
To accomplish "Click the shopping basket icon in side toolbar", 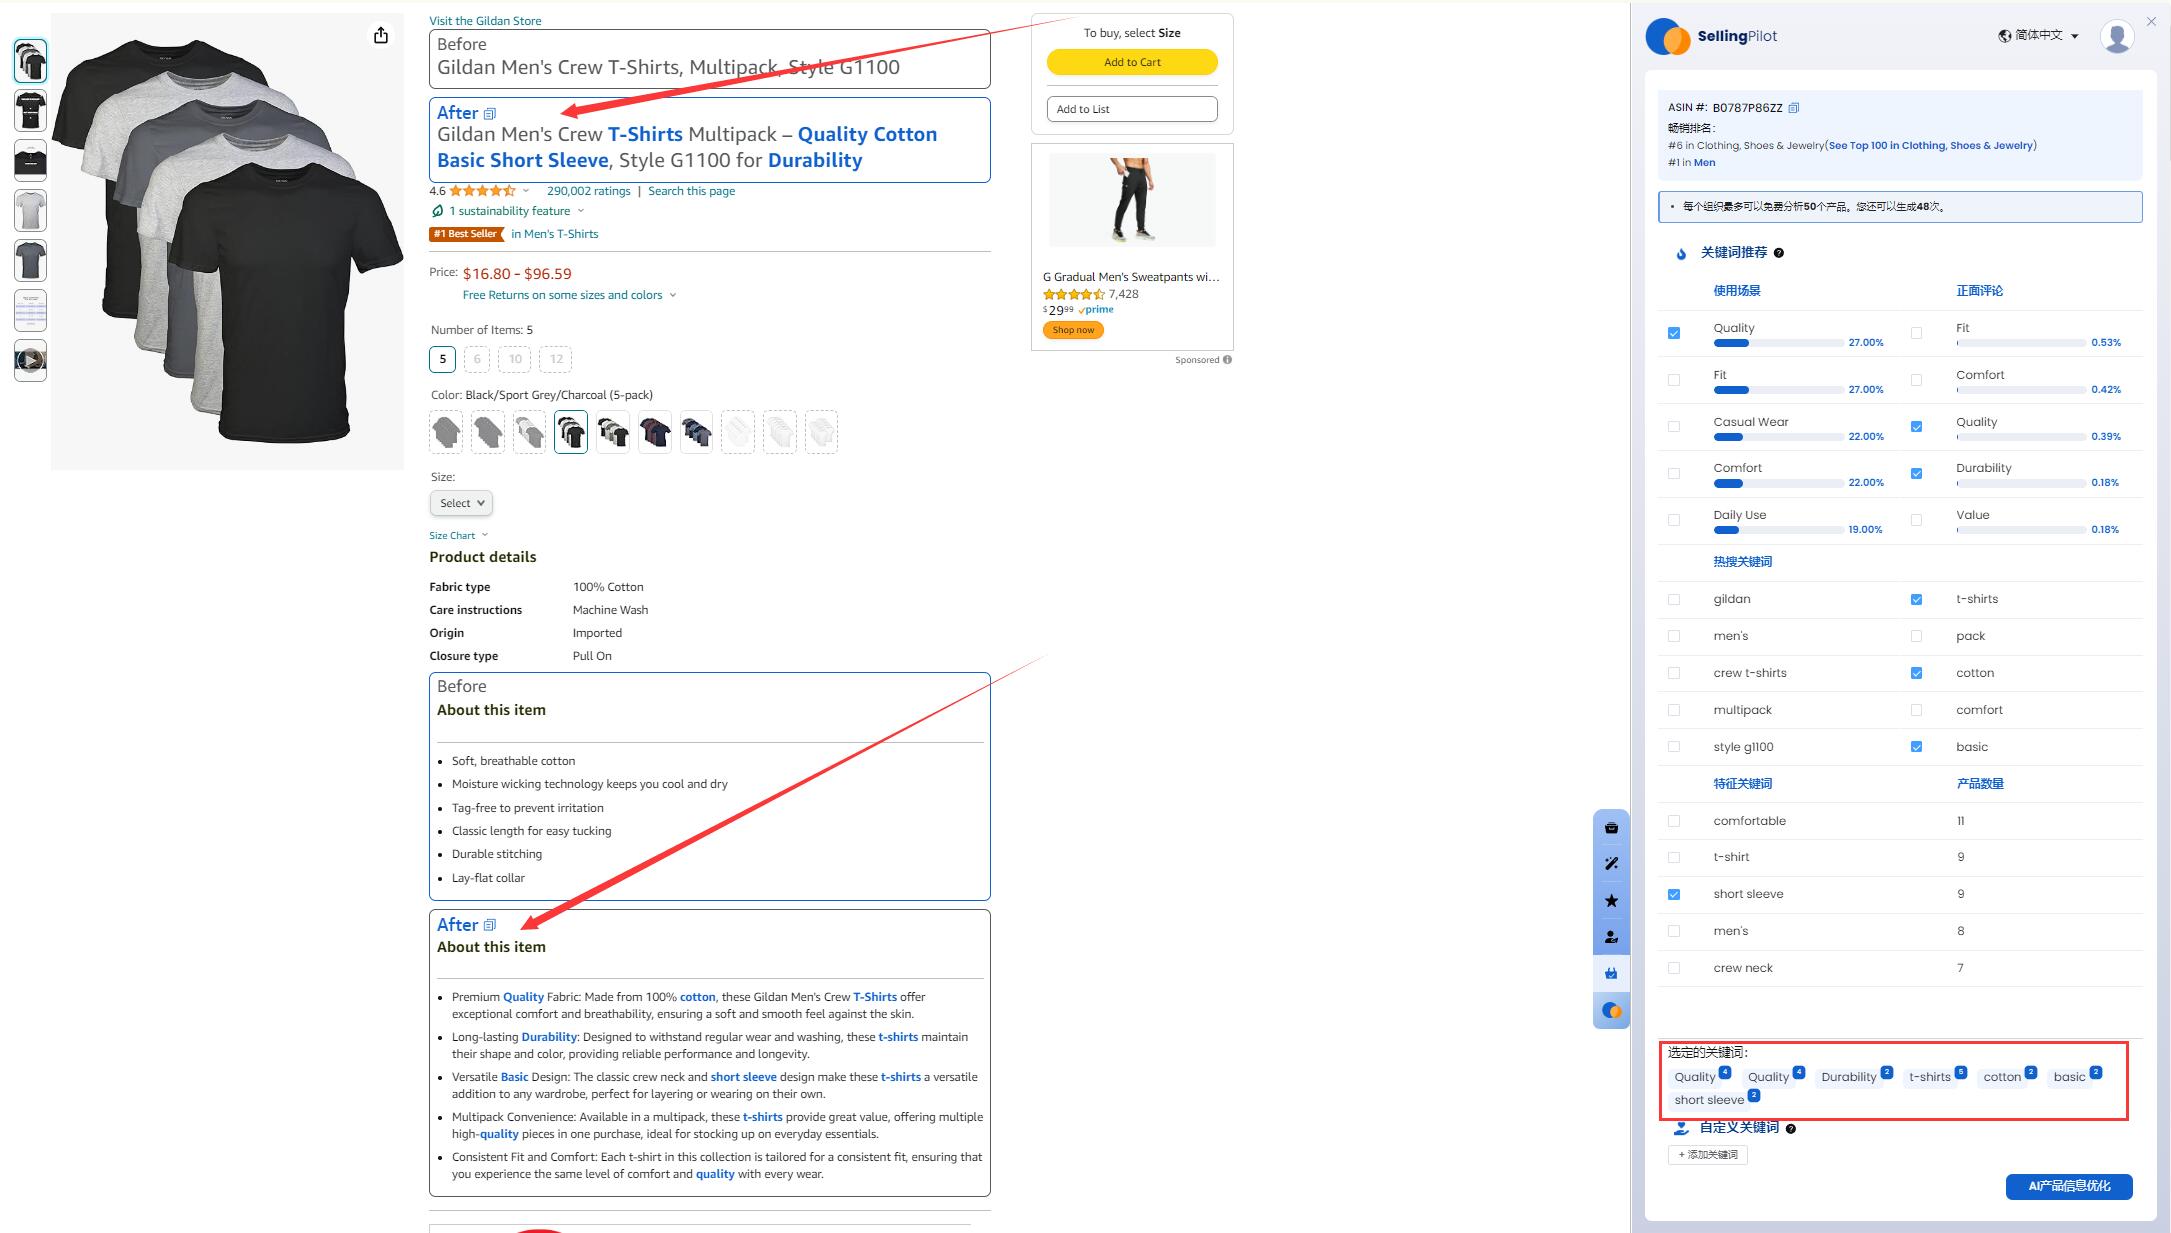I will [1611, 973].
